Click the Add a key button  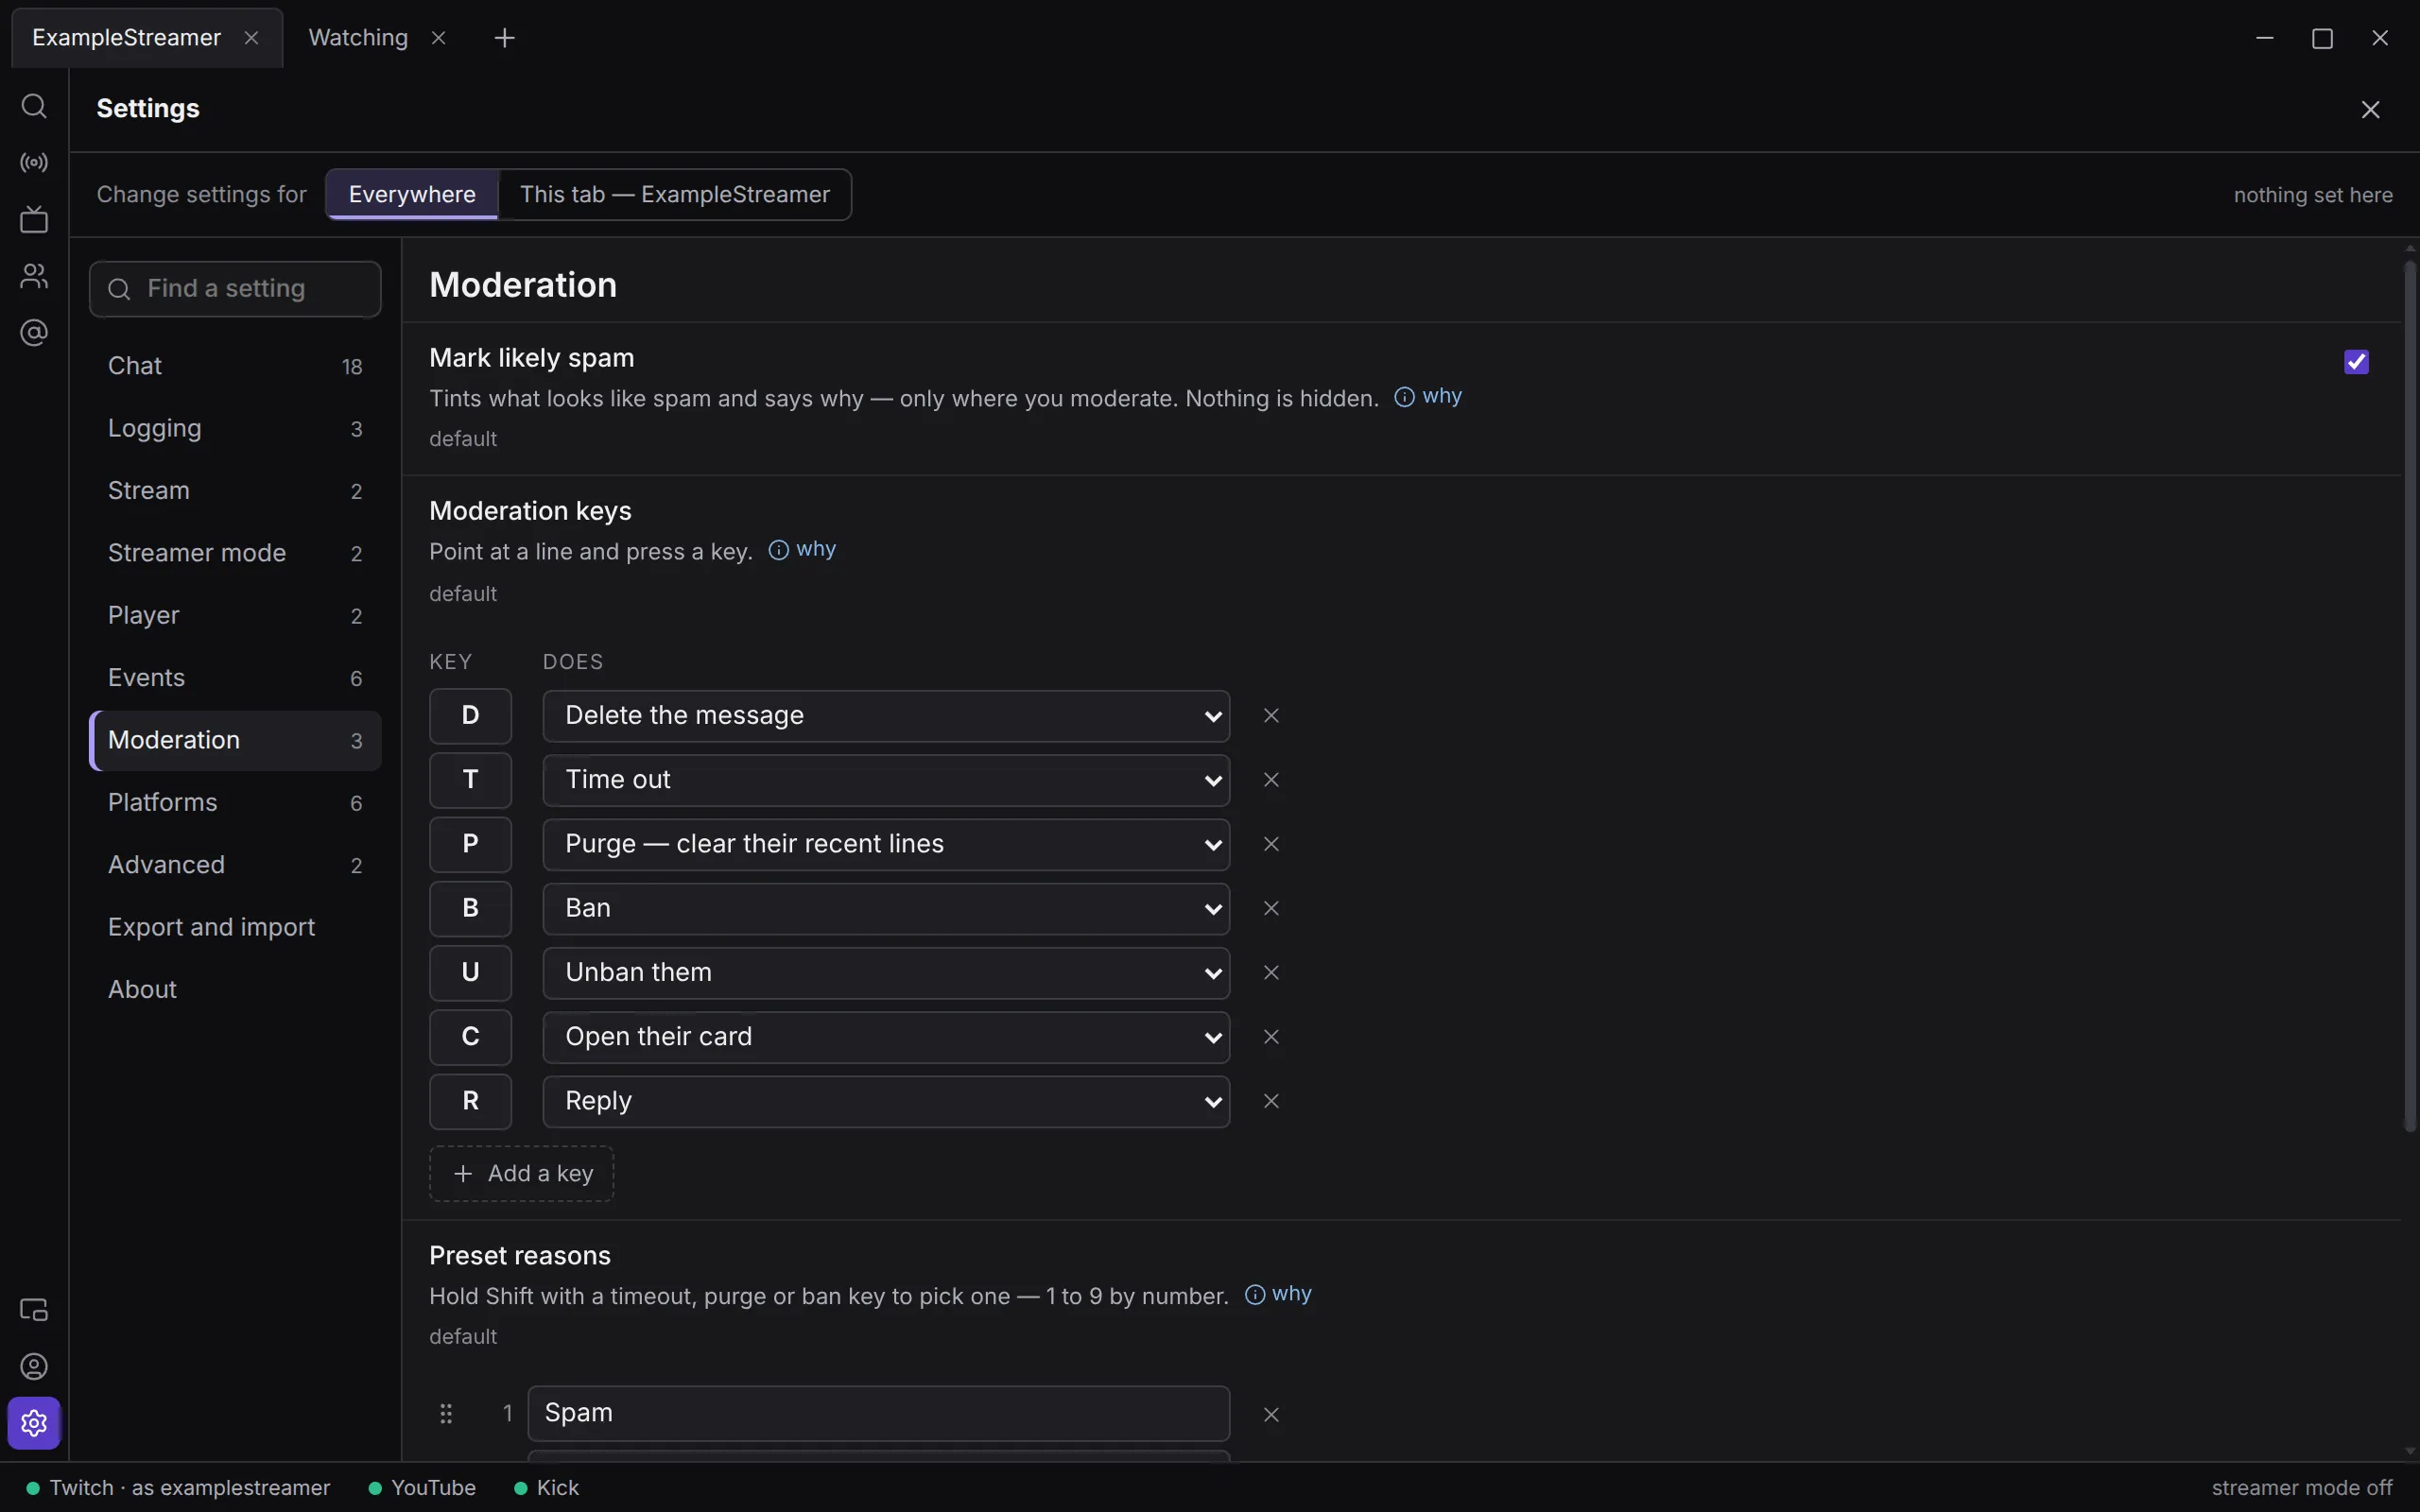click(521, 1174)
